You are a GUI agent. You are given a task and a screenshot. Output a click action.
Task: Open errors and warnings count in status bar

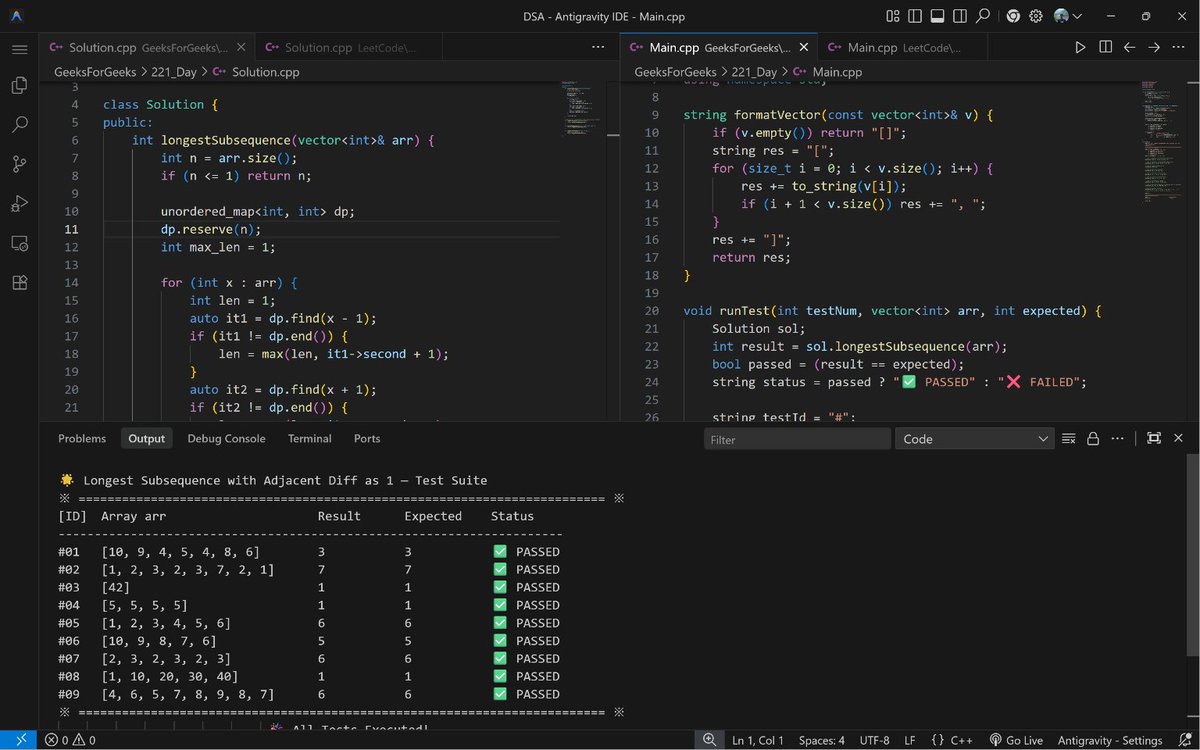coord(71,740)
